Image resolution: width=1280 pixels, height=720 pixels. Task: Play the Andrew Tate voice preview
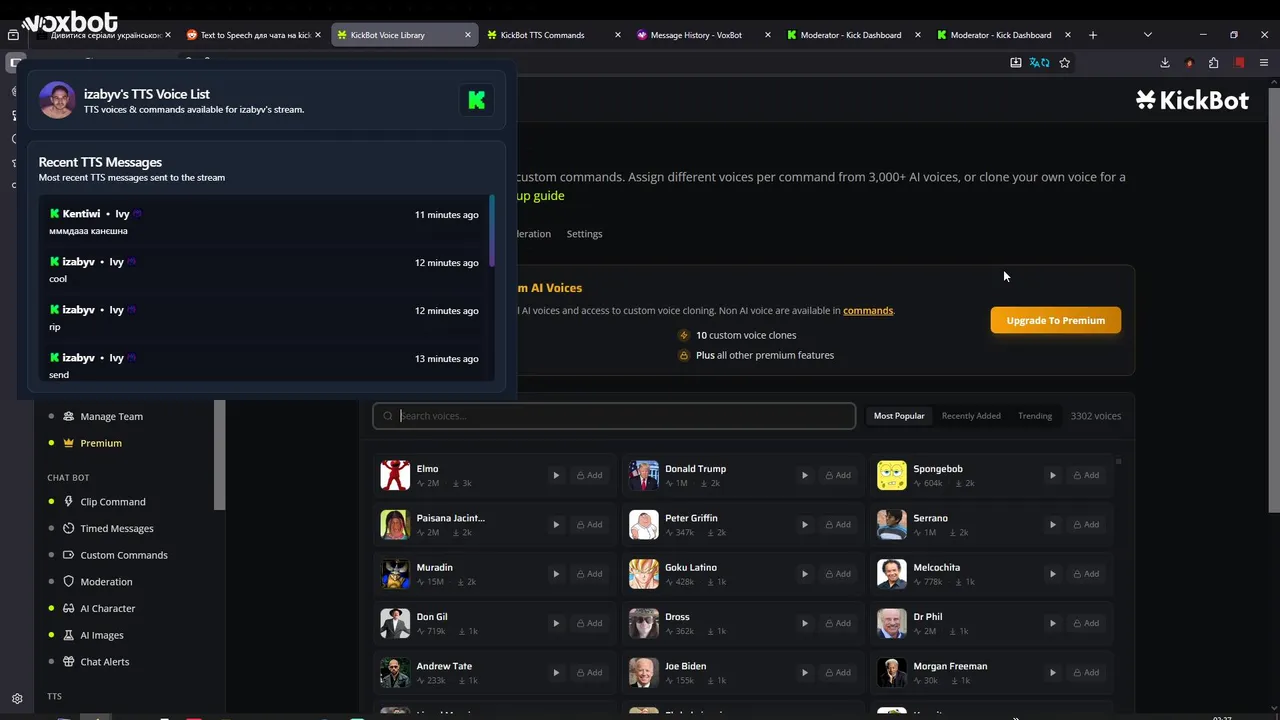click(x=556, y=672)
